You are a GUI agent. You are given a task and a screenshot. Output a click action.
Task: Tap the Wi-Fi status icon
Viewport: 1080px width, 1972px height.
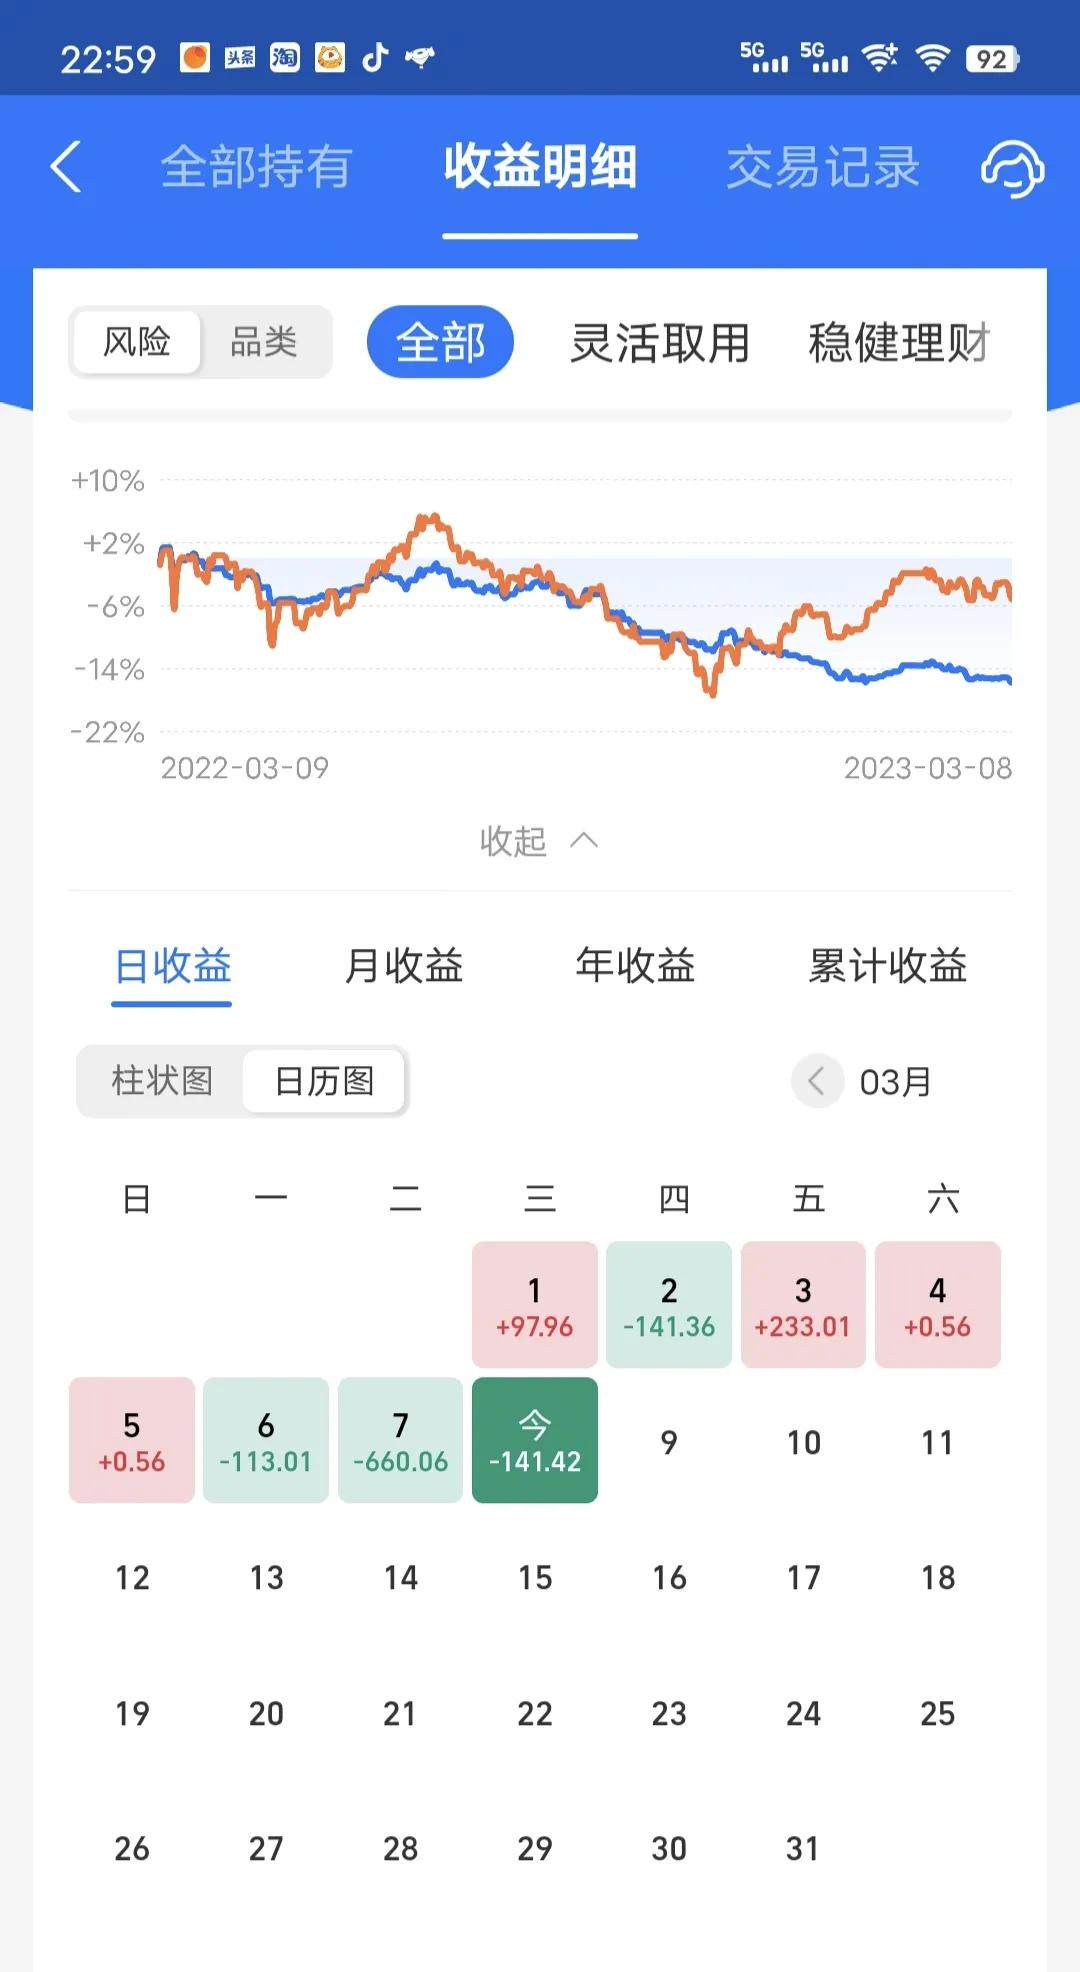pyautogui.click(x=932, y=58)
